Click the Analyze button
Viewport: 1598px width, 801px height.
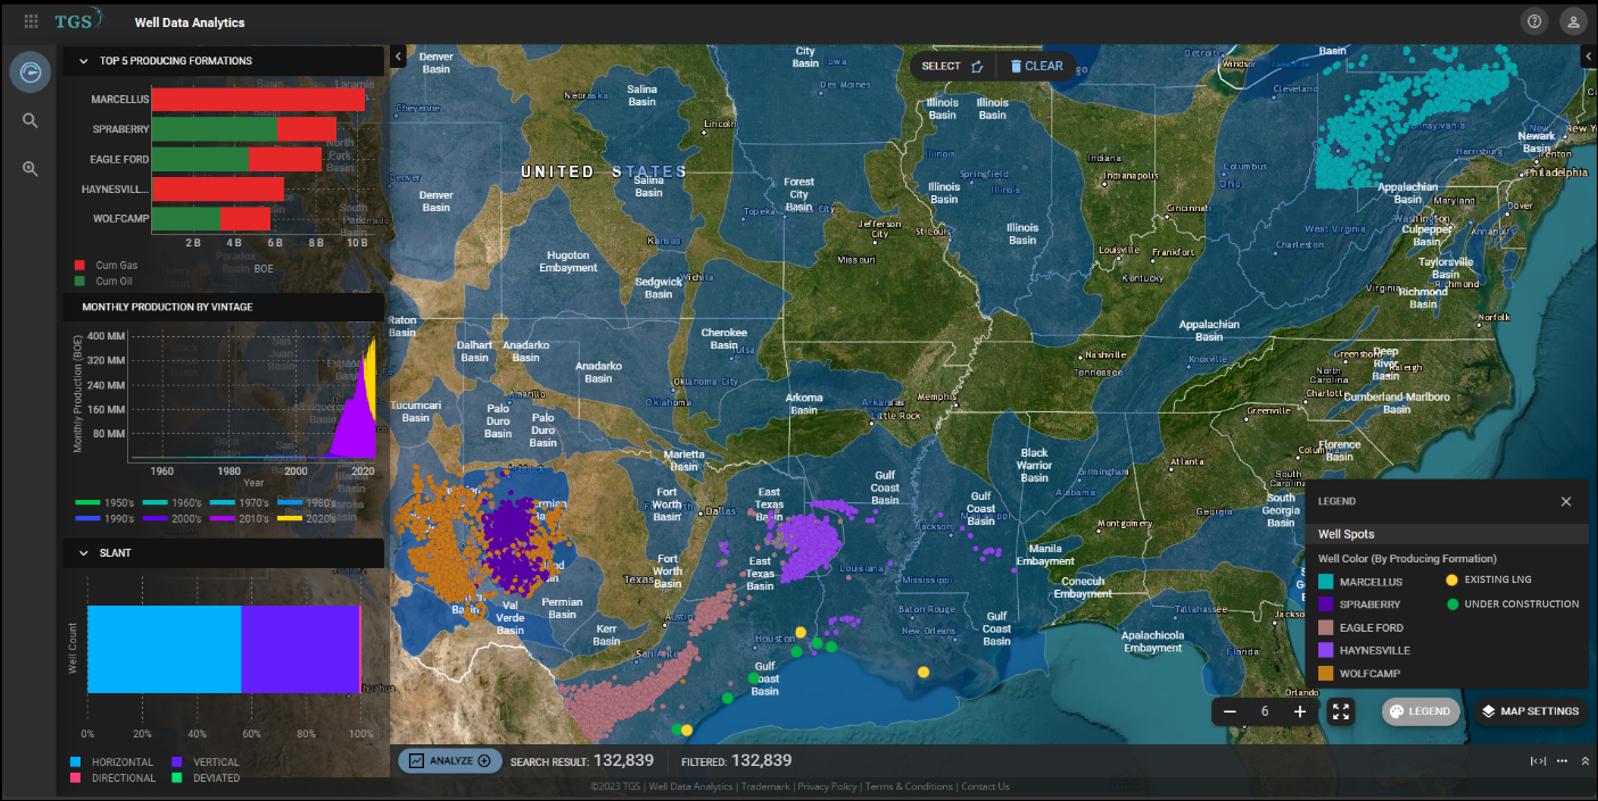(450, 761)
